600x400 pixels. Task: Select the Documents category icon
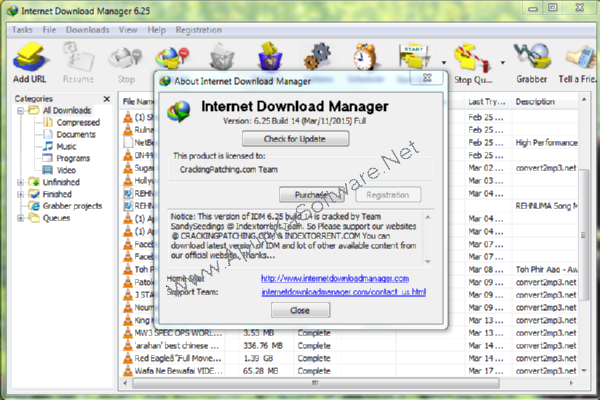[48, 134]
